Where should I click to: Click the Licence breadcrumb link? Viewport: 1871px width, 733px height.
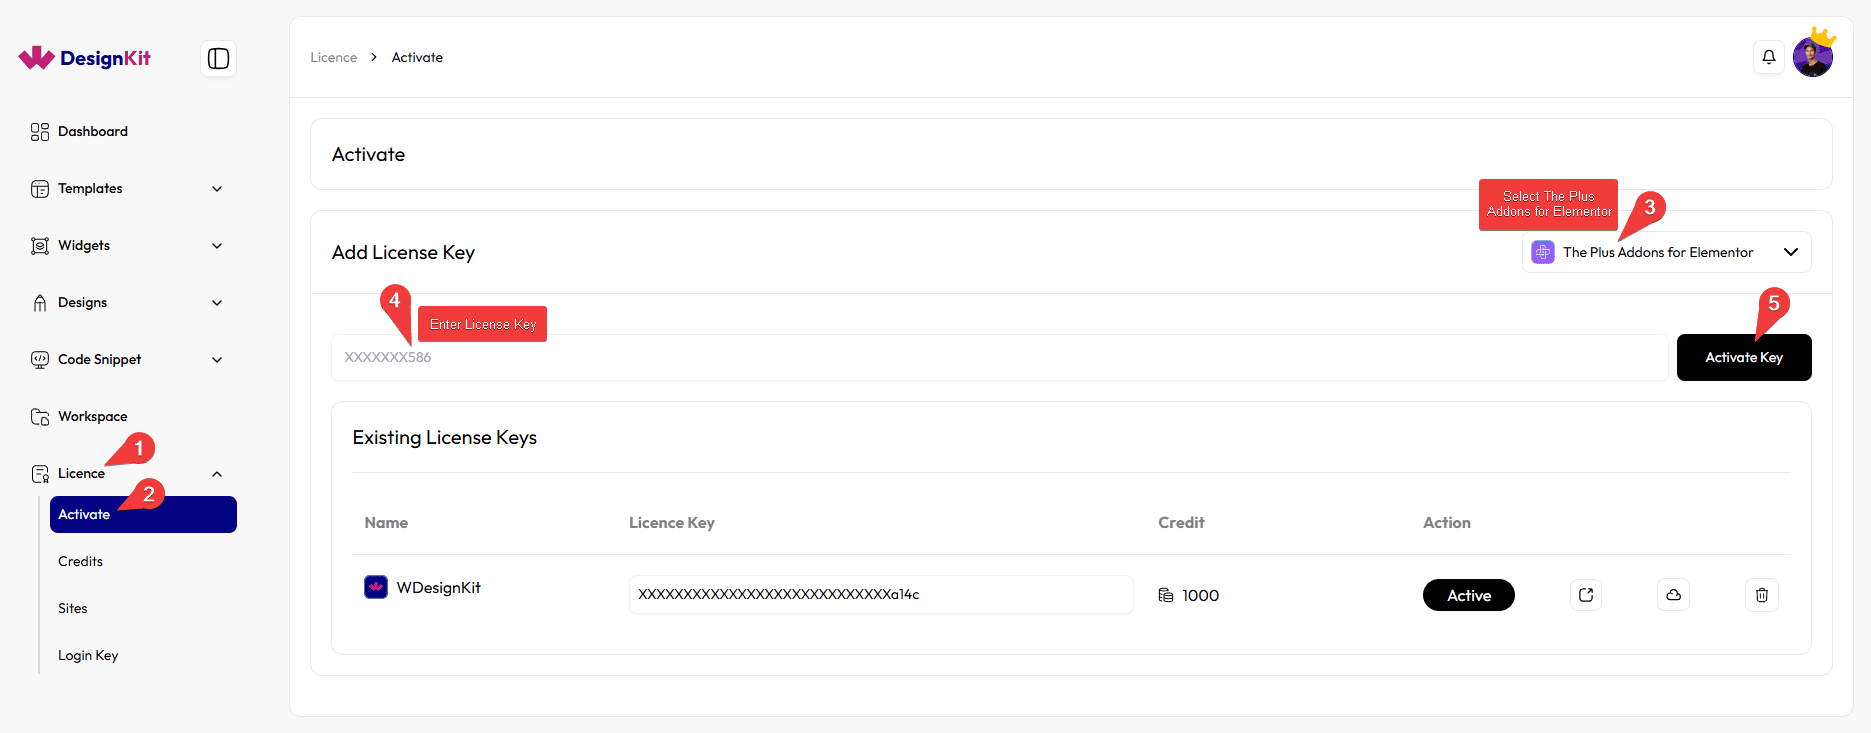pyautogui.click(x=333, y=58)
